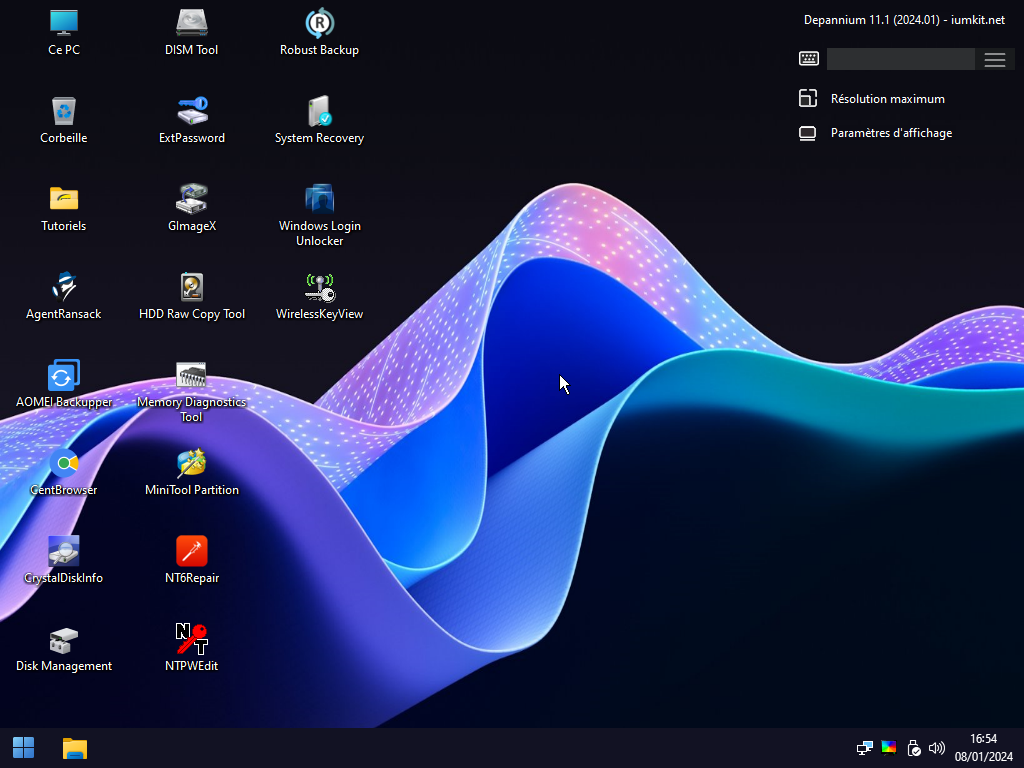
Task: Select the NTPWEdit icon
Action: pyautogui.click(x=191, y=648)
